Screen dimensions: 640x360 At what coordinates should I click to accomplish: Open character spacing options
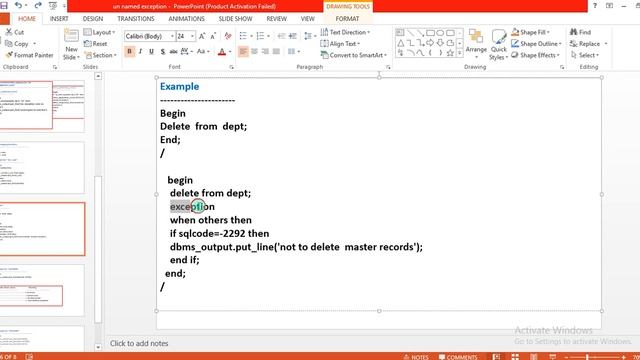(186, 51)
